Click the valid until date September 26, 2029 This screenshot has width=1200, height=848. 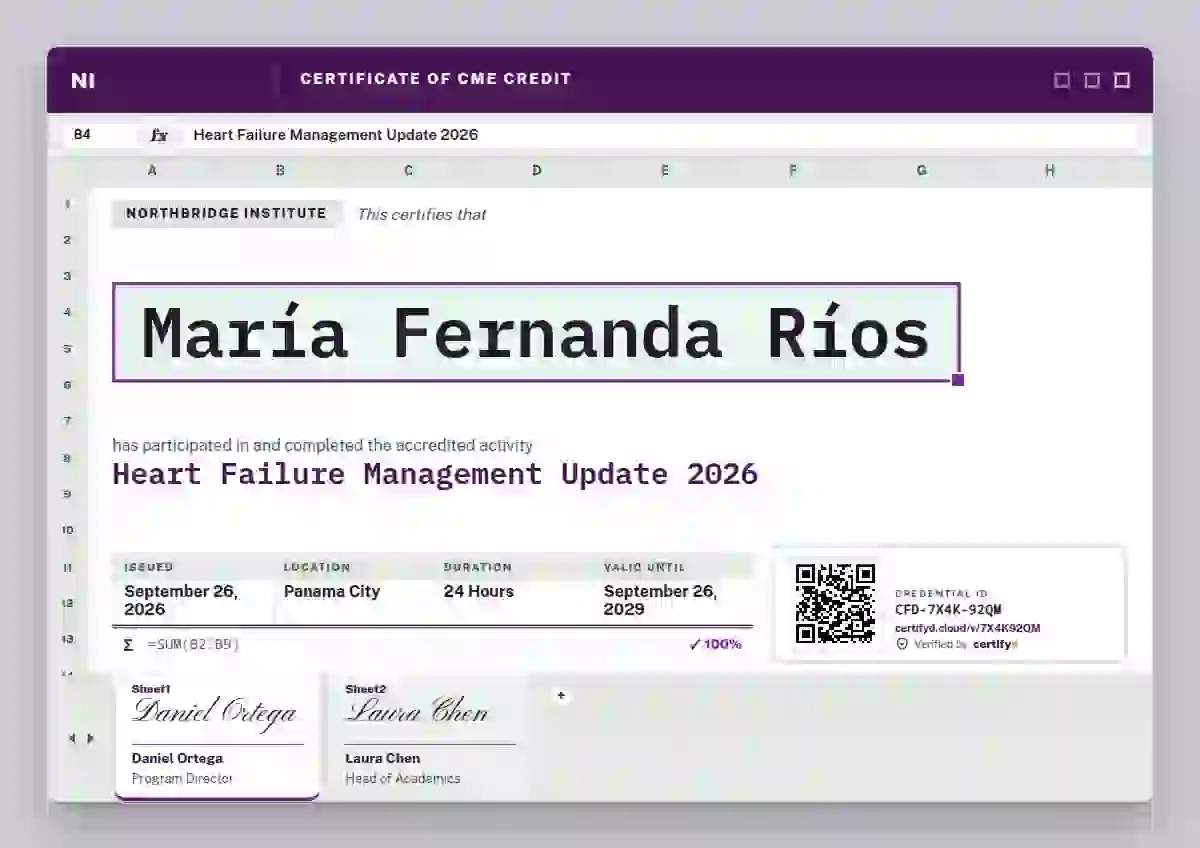(x=660, y=600)
